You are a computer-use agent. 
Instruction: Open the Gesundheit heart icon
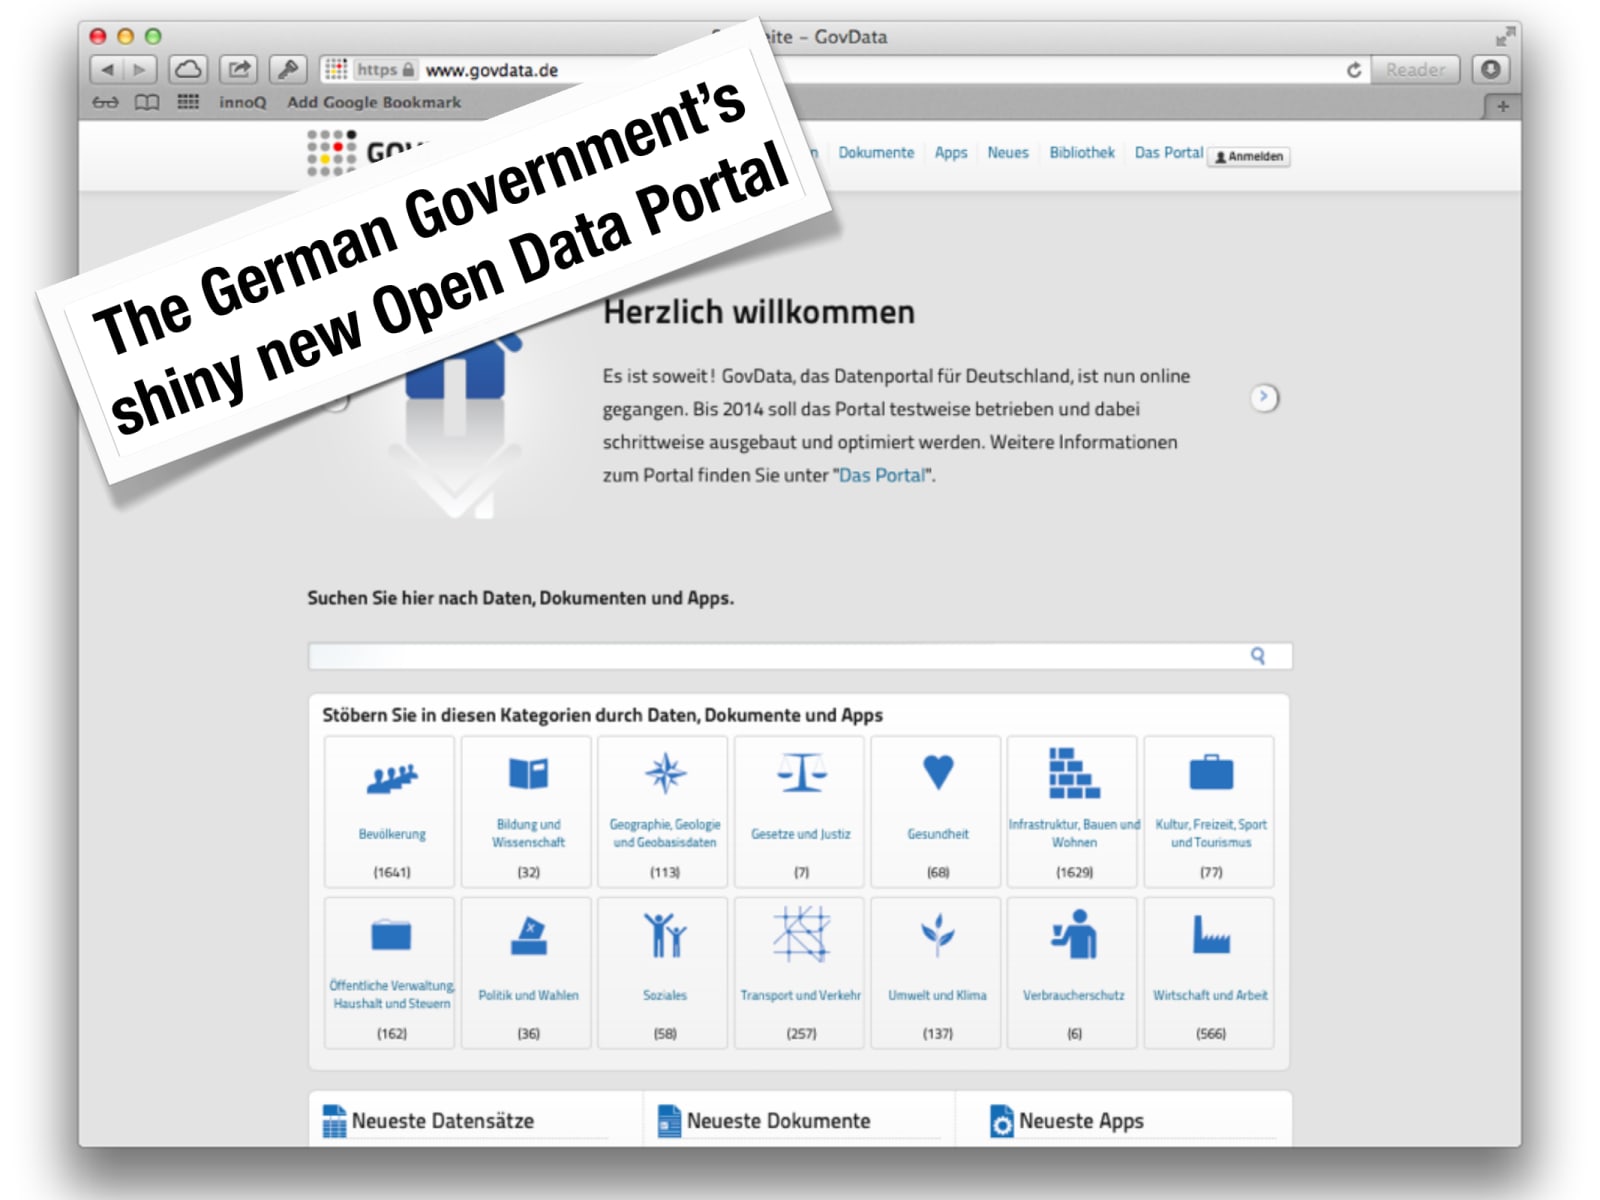(938, 772)
